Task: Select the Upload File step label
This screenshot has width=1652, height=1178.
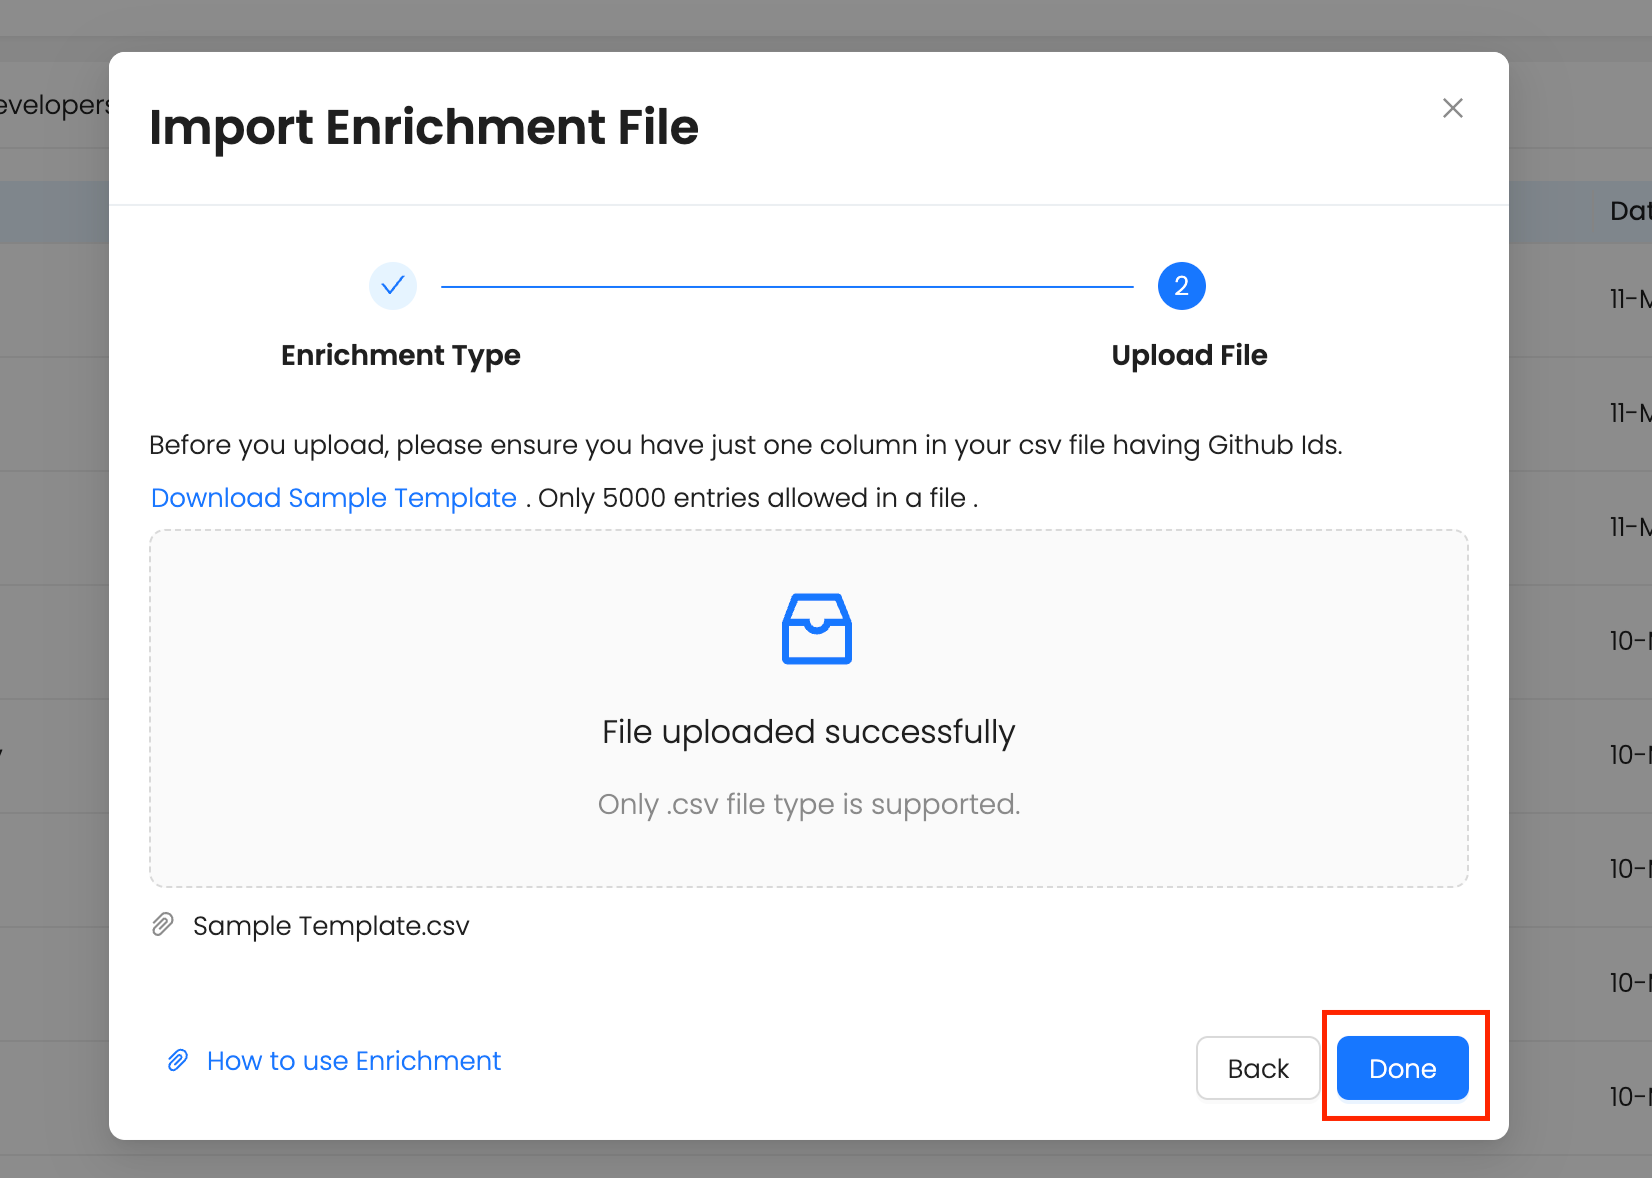Action: pyautogui.click(x=1189, y=355)
